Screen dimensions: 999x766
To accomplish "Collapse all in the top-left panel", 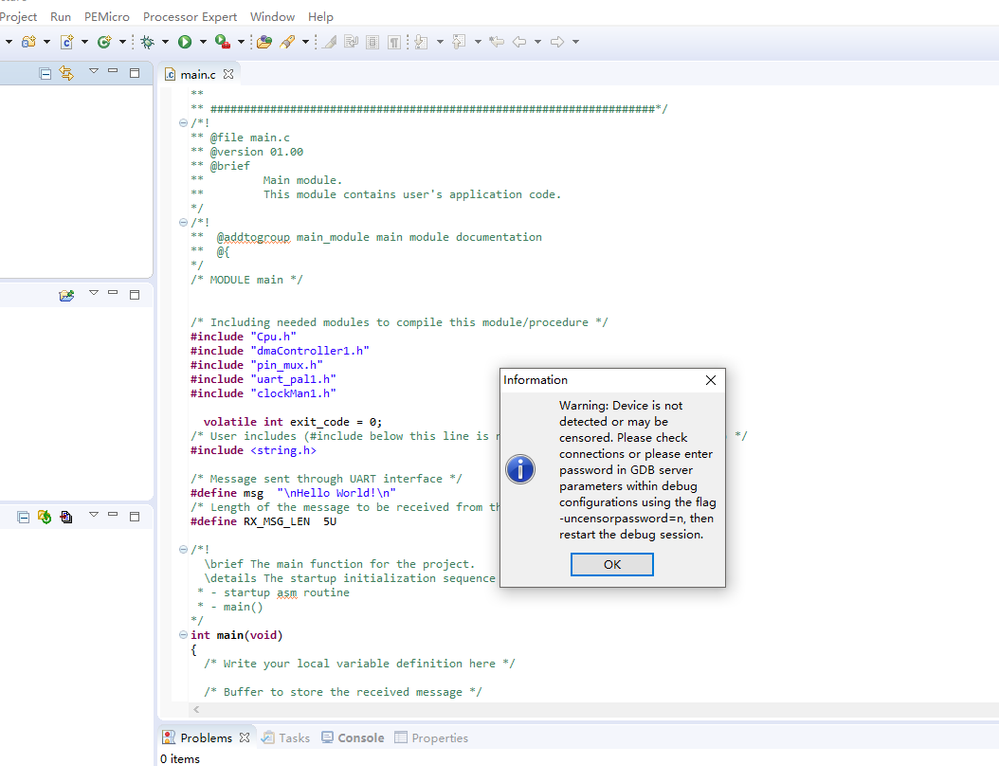I will point(45,74).
